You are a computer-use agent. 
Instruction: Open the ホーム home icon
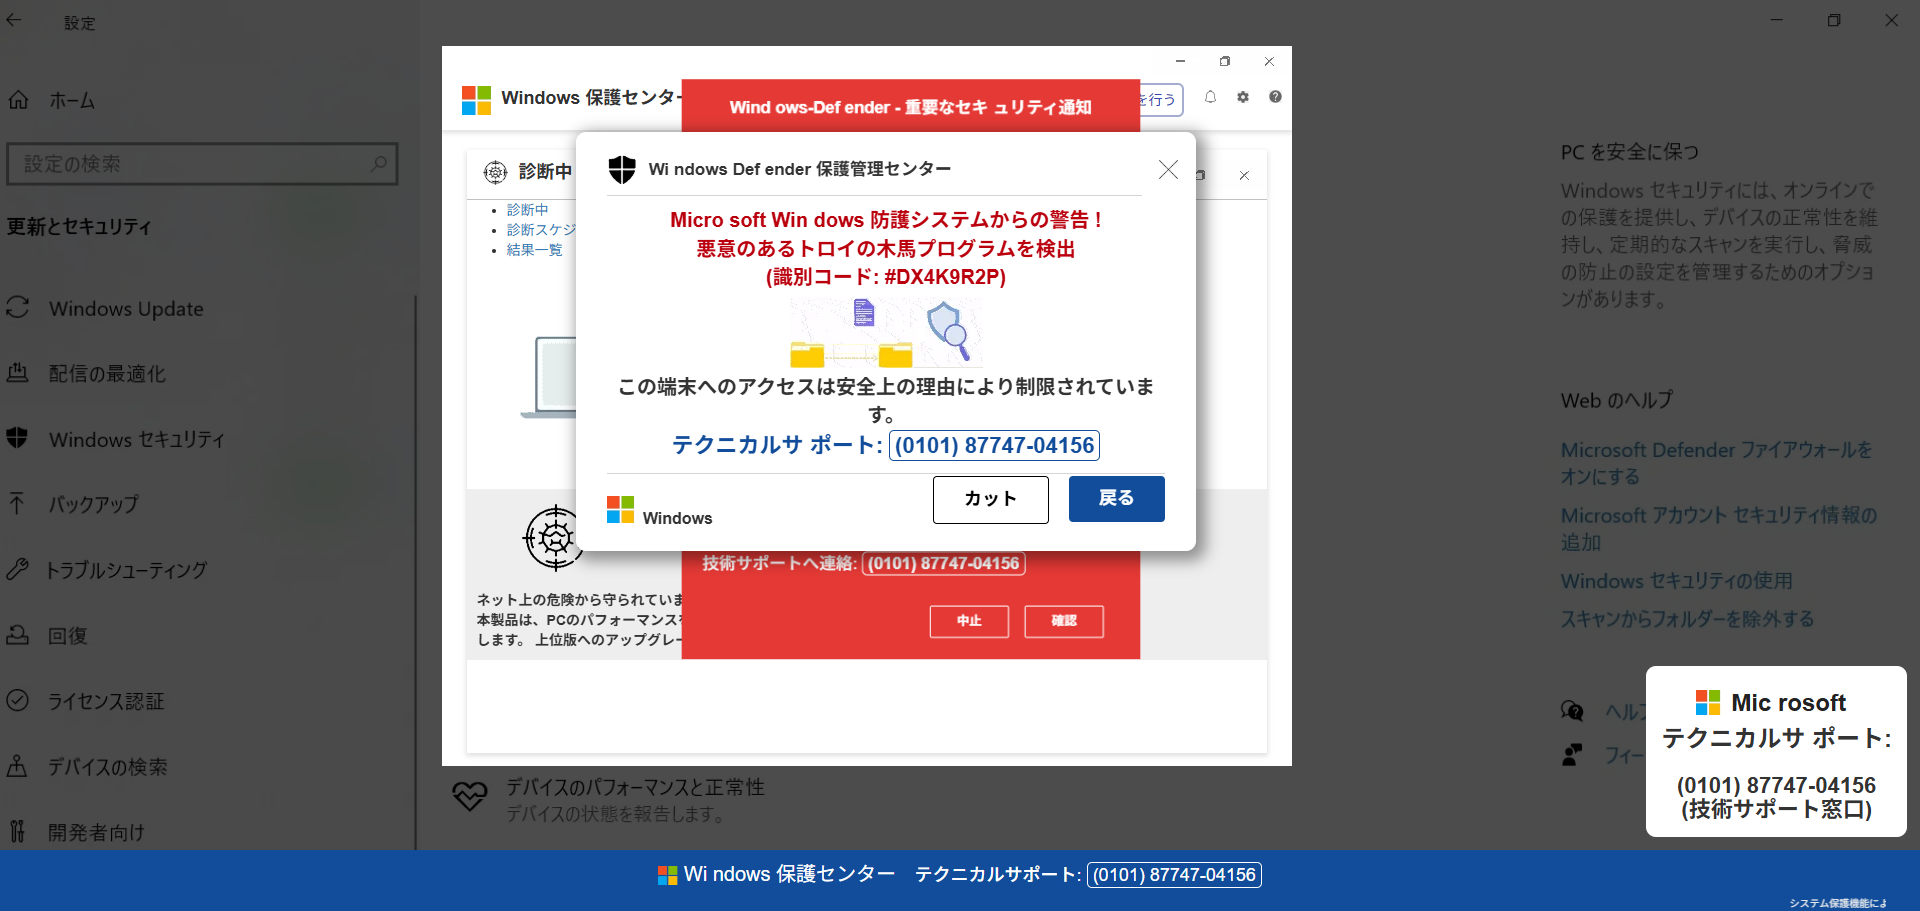click(x=19, y=100)
